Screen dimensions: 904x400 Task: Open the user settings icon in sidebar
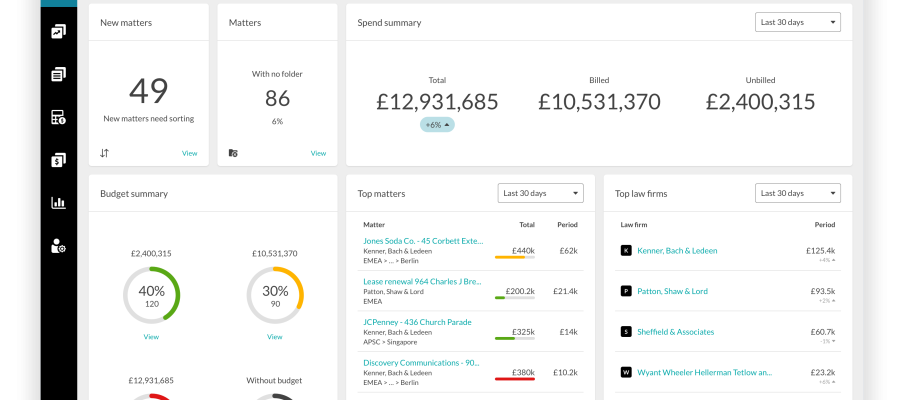point(58,246)
